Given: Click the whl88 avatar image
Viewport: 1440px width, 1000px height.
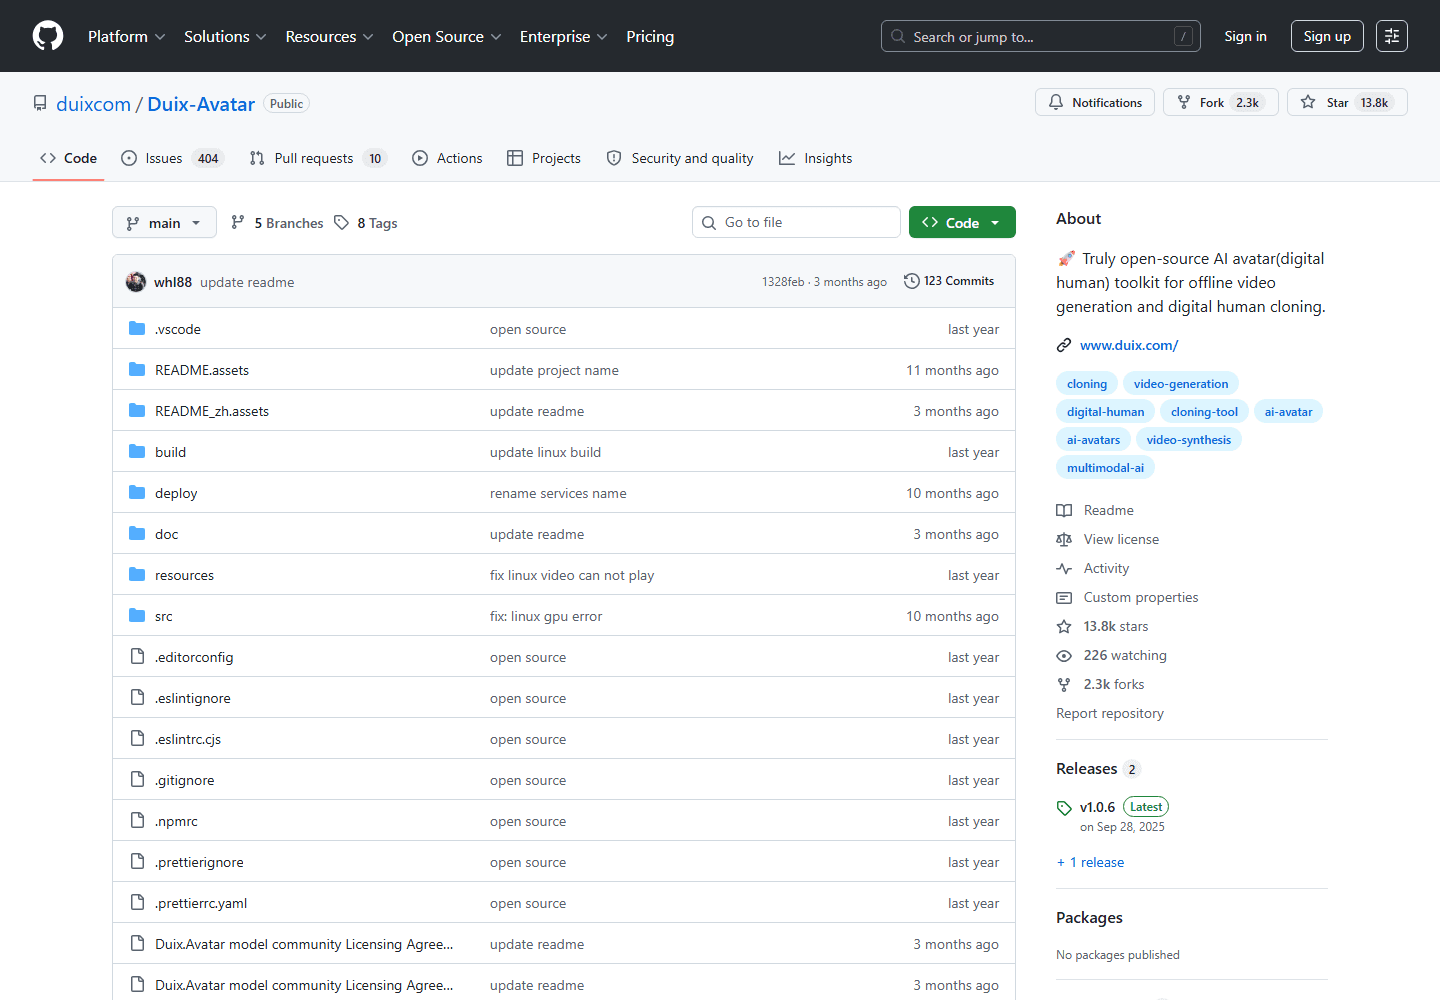Looking at the screenshot, I should [x=136, y=282].
